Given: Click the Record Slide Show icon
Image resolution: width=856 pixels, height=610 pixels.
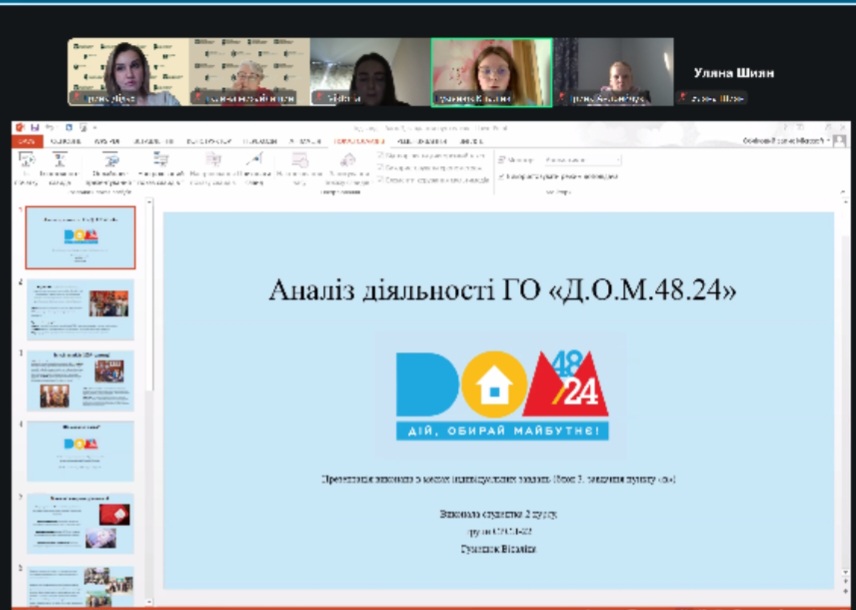Looking at the screenshot, I should click(348, 159).
